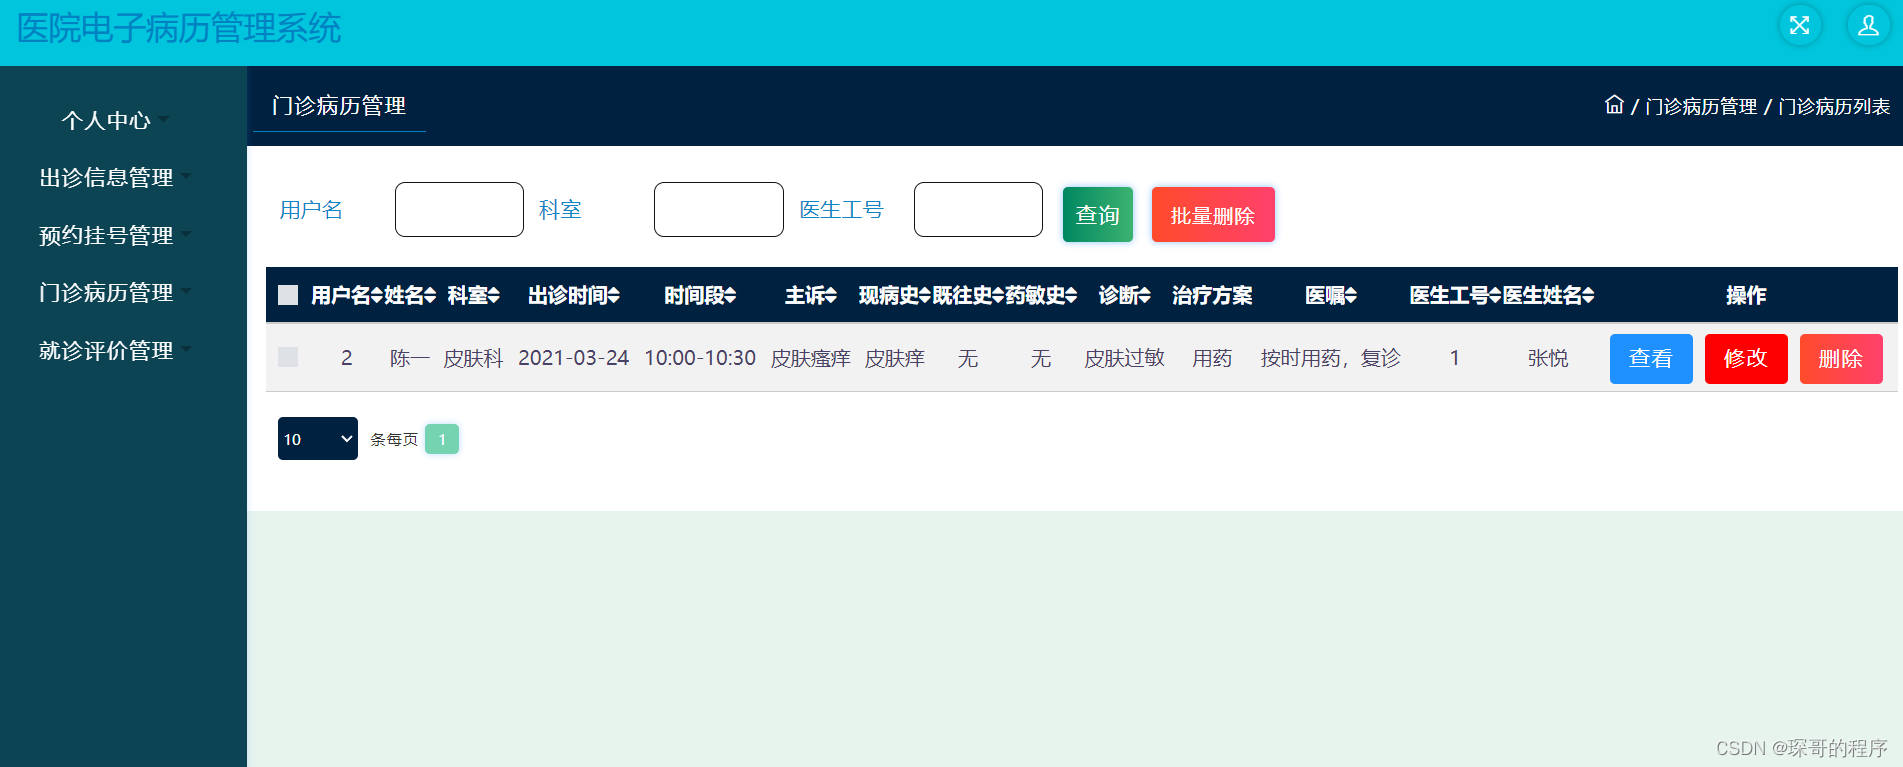Delete record with 删除 row button
Screen dimensions: 1903x767
click(x=1841, y=358)
